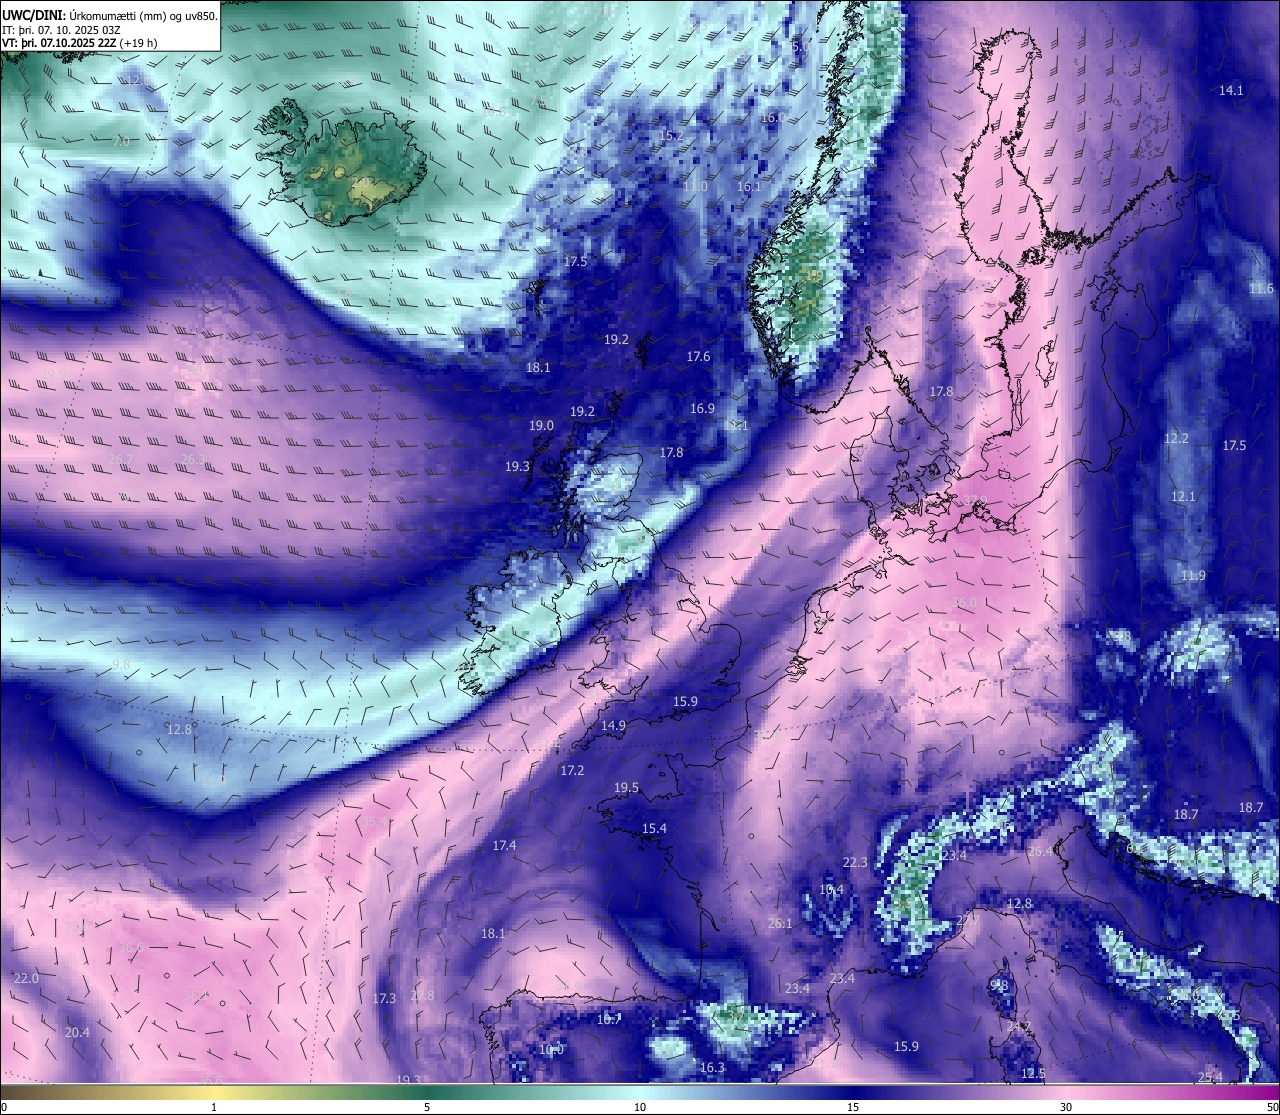
Task: Click the map value '12.1'
Action: click(1183, 496)
